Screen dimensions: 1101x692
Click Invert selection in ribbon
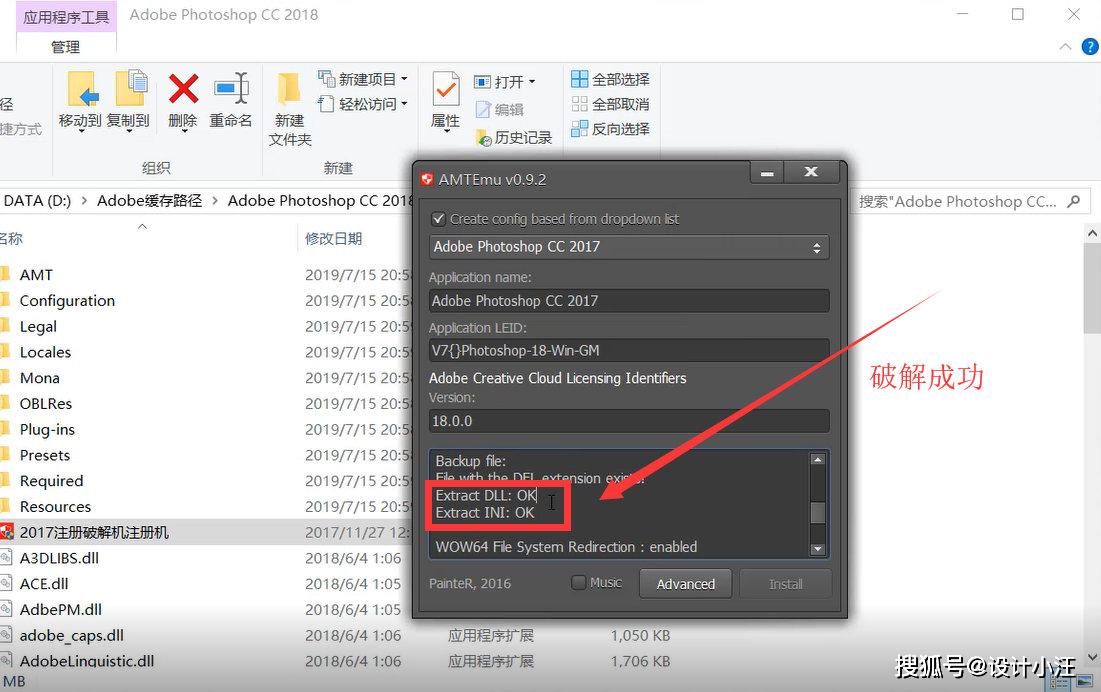(610, 129)
